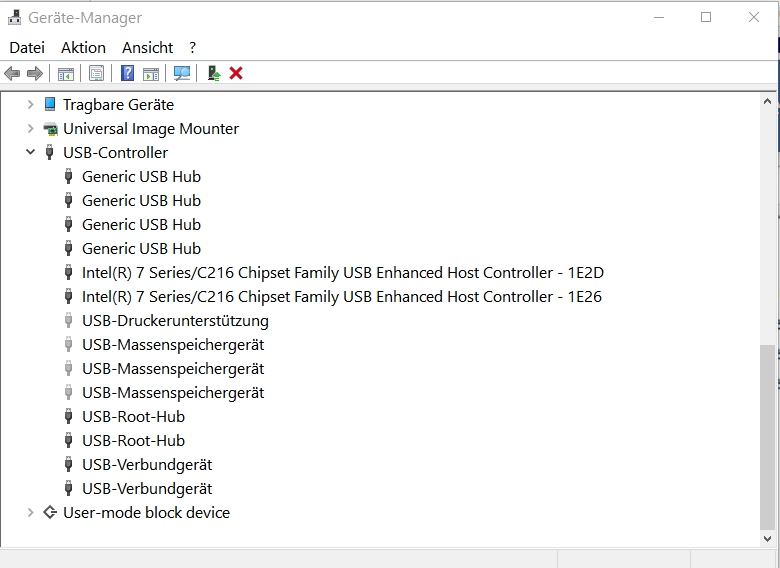Click the forward arrow toolbar icon
The width and height of the screenshot is (780, 568).
[x=35, y=73]
